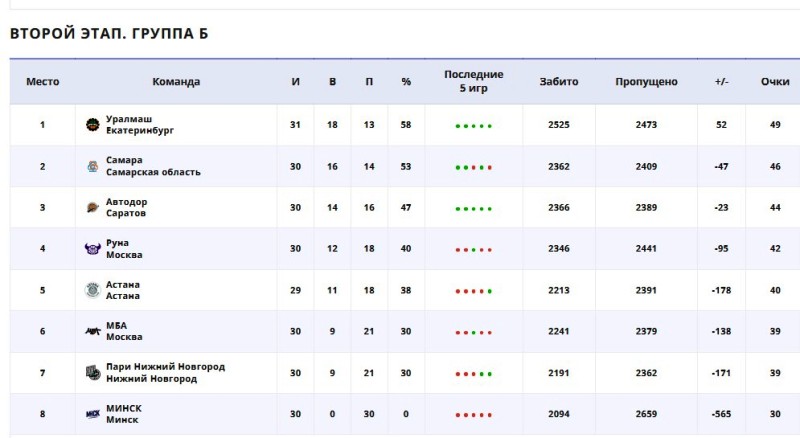Click the Пропущено column header
This screenshot has height=438, width=800.
point(646,82)
